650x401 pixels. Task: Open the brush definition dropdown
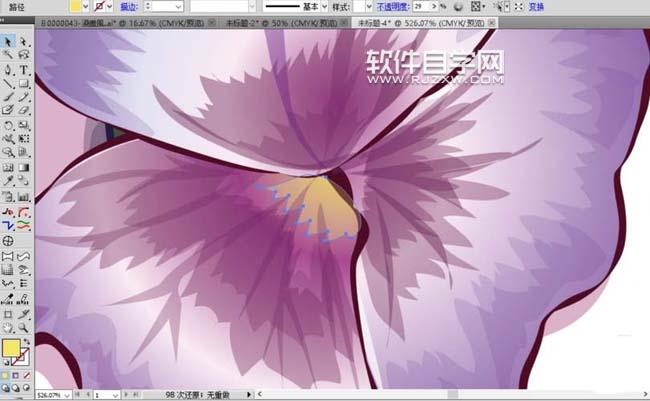click(x=252, y=7)
